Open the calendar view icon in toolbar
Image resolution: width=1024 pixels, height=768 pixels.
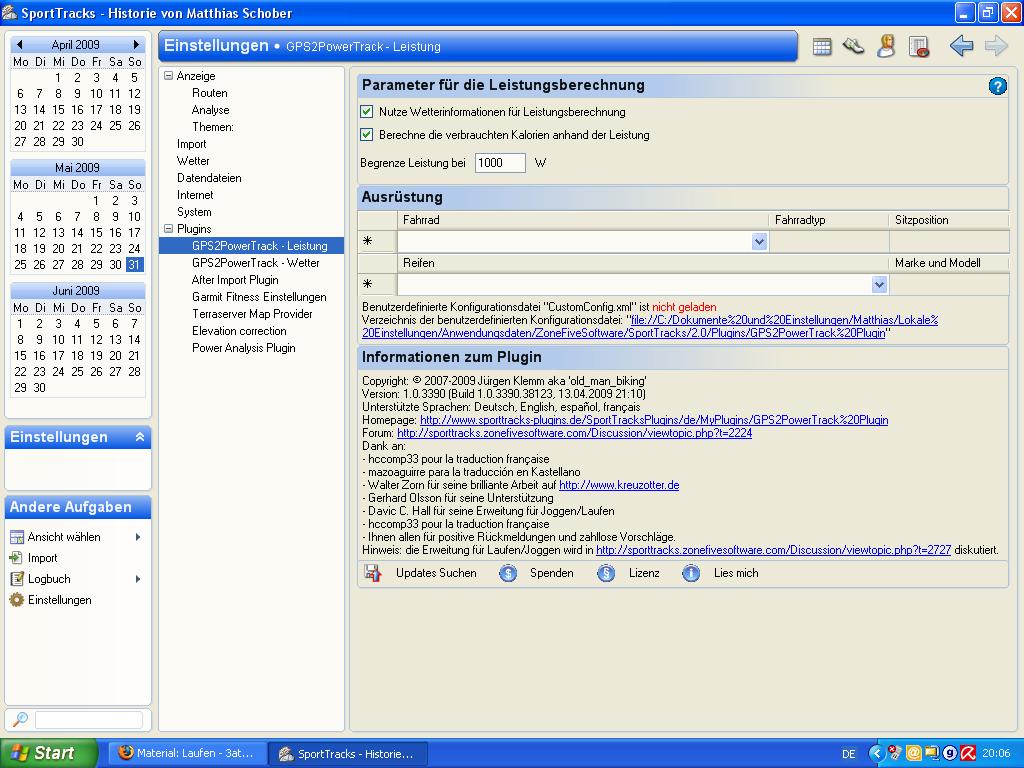pyautogui.click(x=822, y=46)
